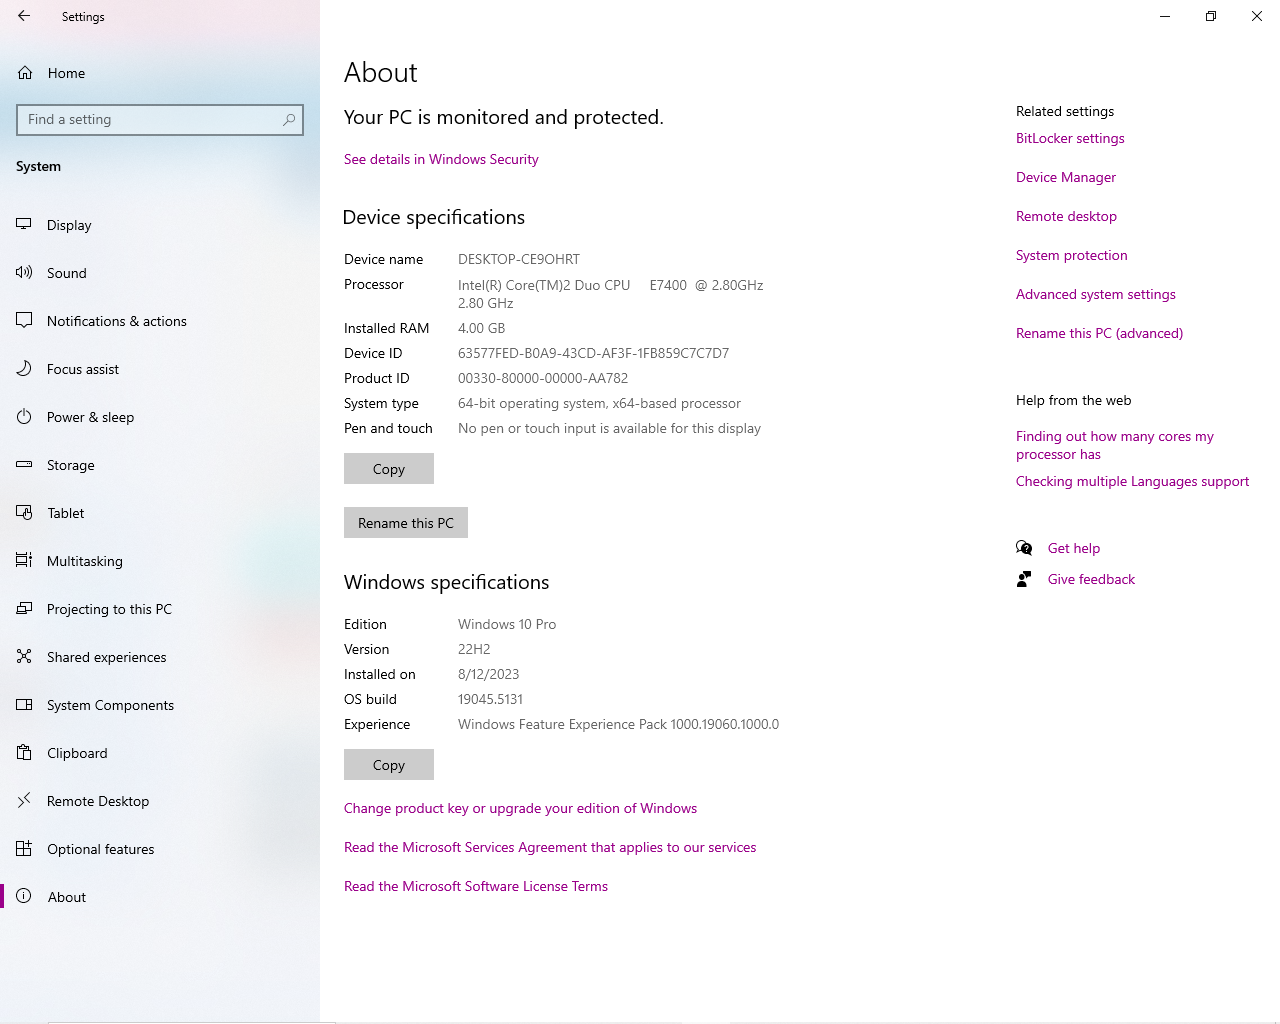Click the Remote Desktop icon
Image resolution: width=1280 pixels, height=1024 pixels.
pos(24,801)
